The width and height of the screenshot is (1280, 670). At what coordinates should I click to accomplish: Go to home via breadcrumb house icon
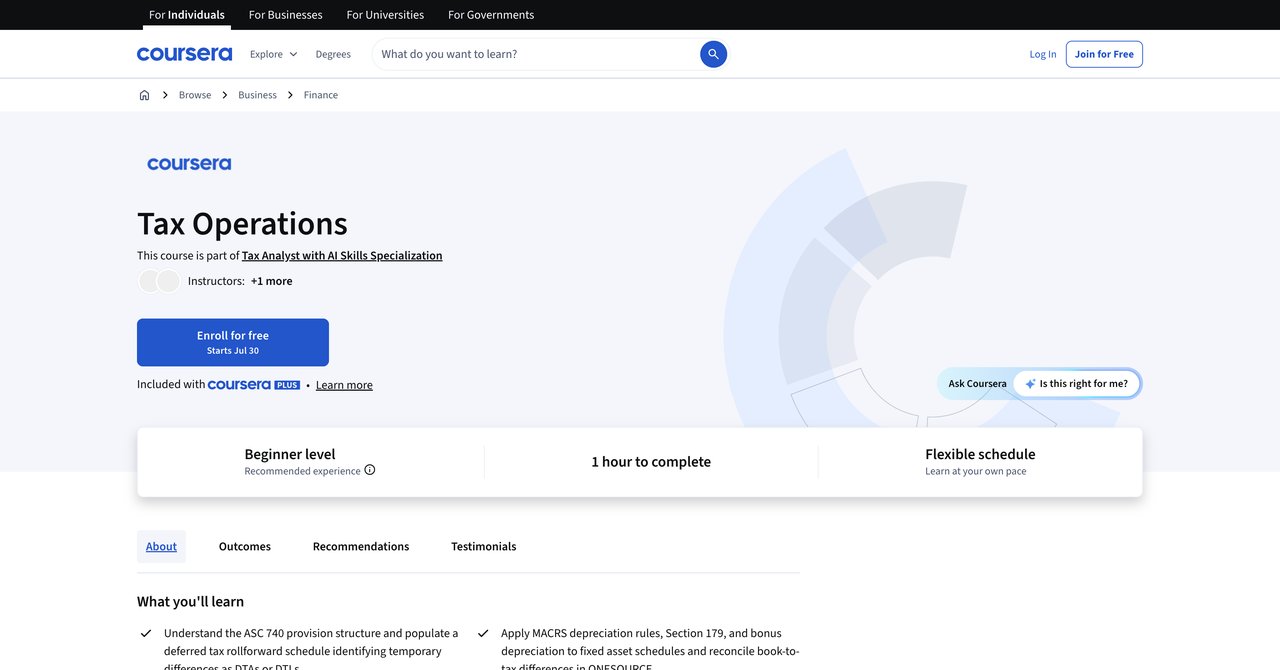click(x=144, y=95)
